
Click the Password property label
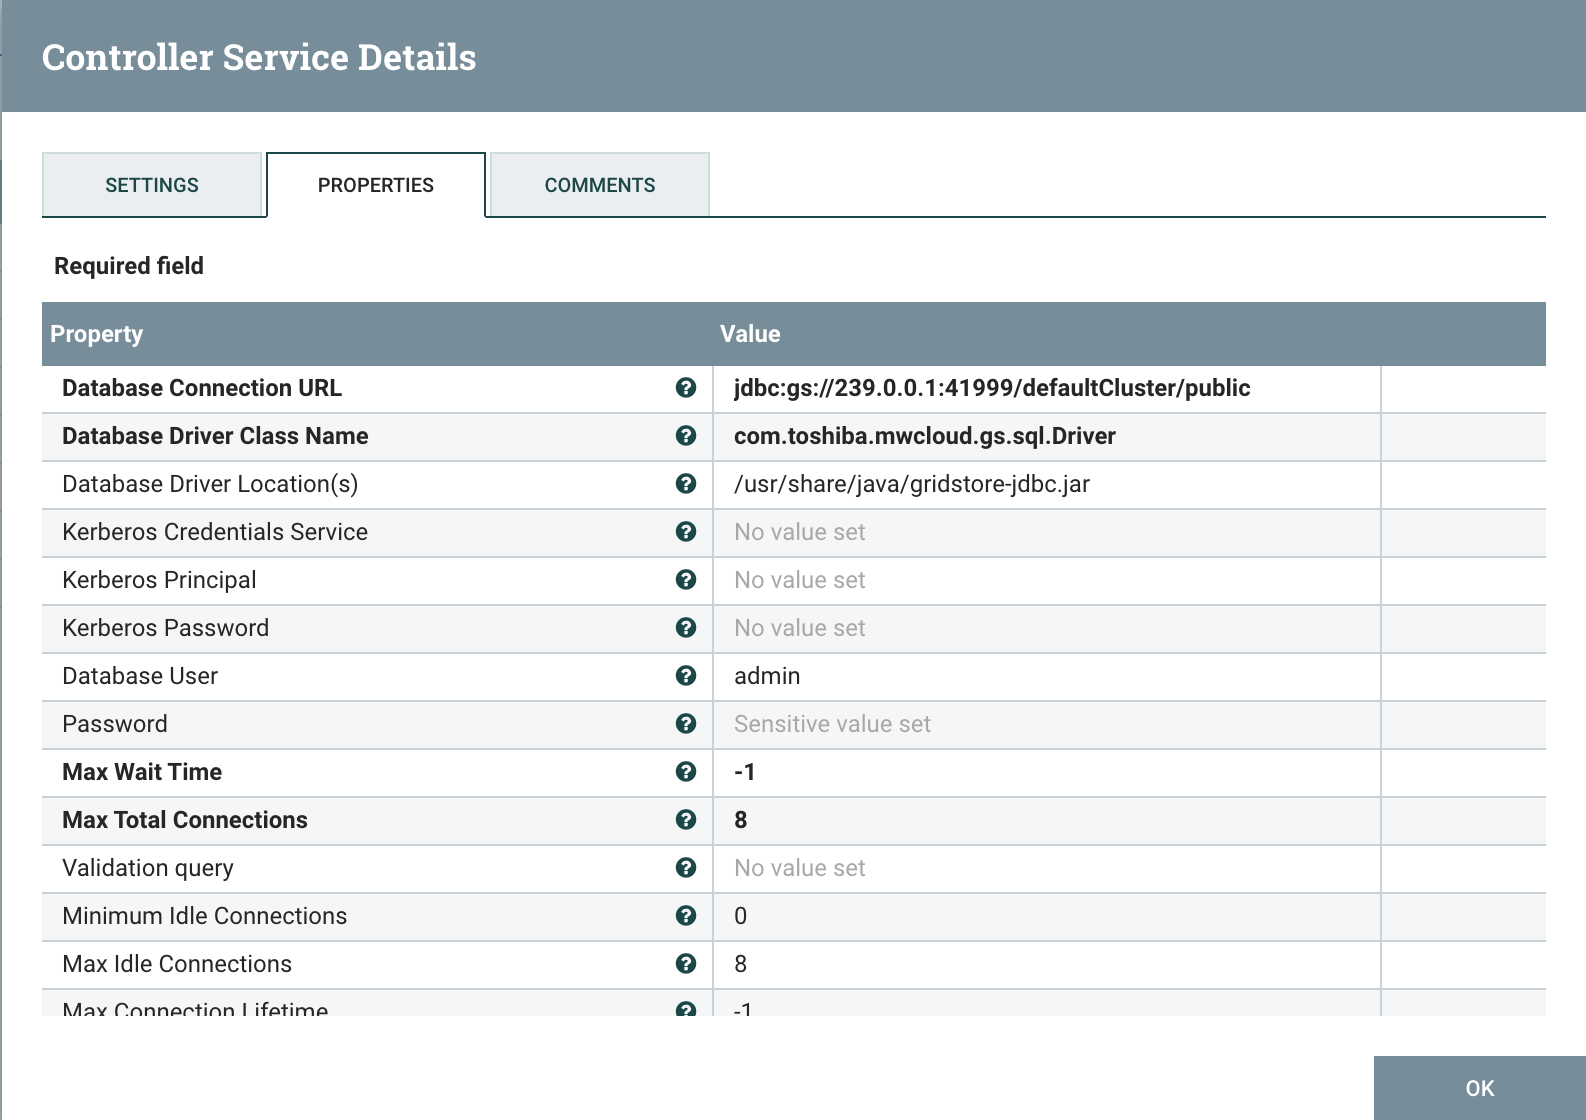coord(115,724)
